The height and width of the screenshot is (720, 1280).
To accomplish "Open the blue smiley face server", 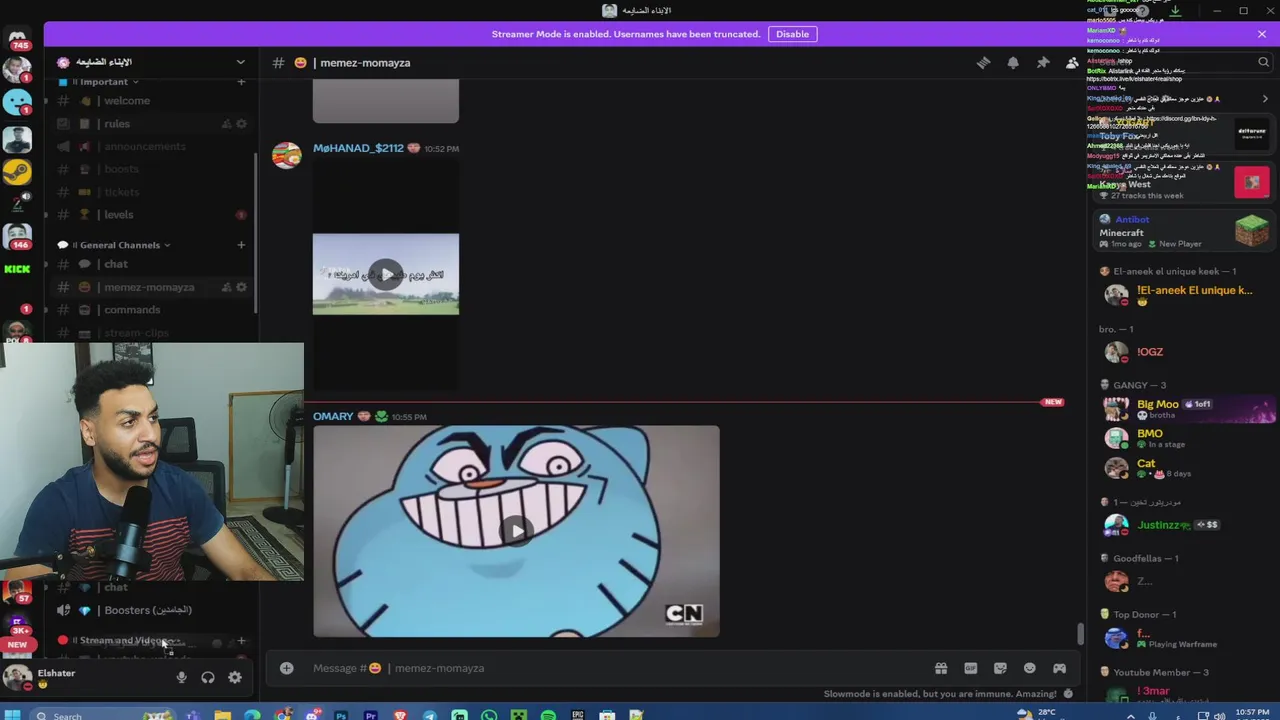I will point(17,102).
